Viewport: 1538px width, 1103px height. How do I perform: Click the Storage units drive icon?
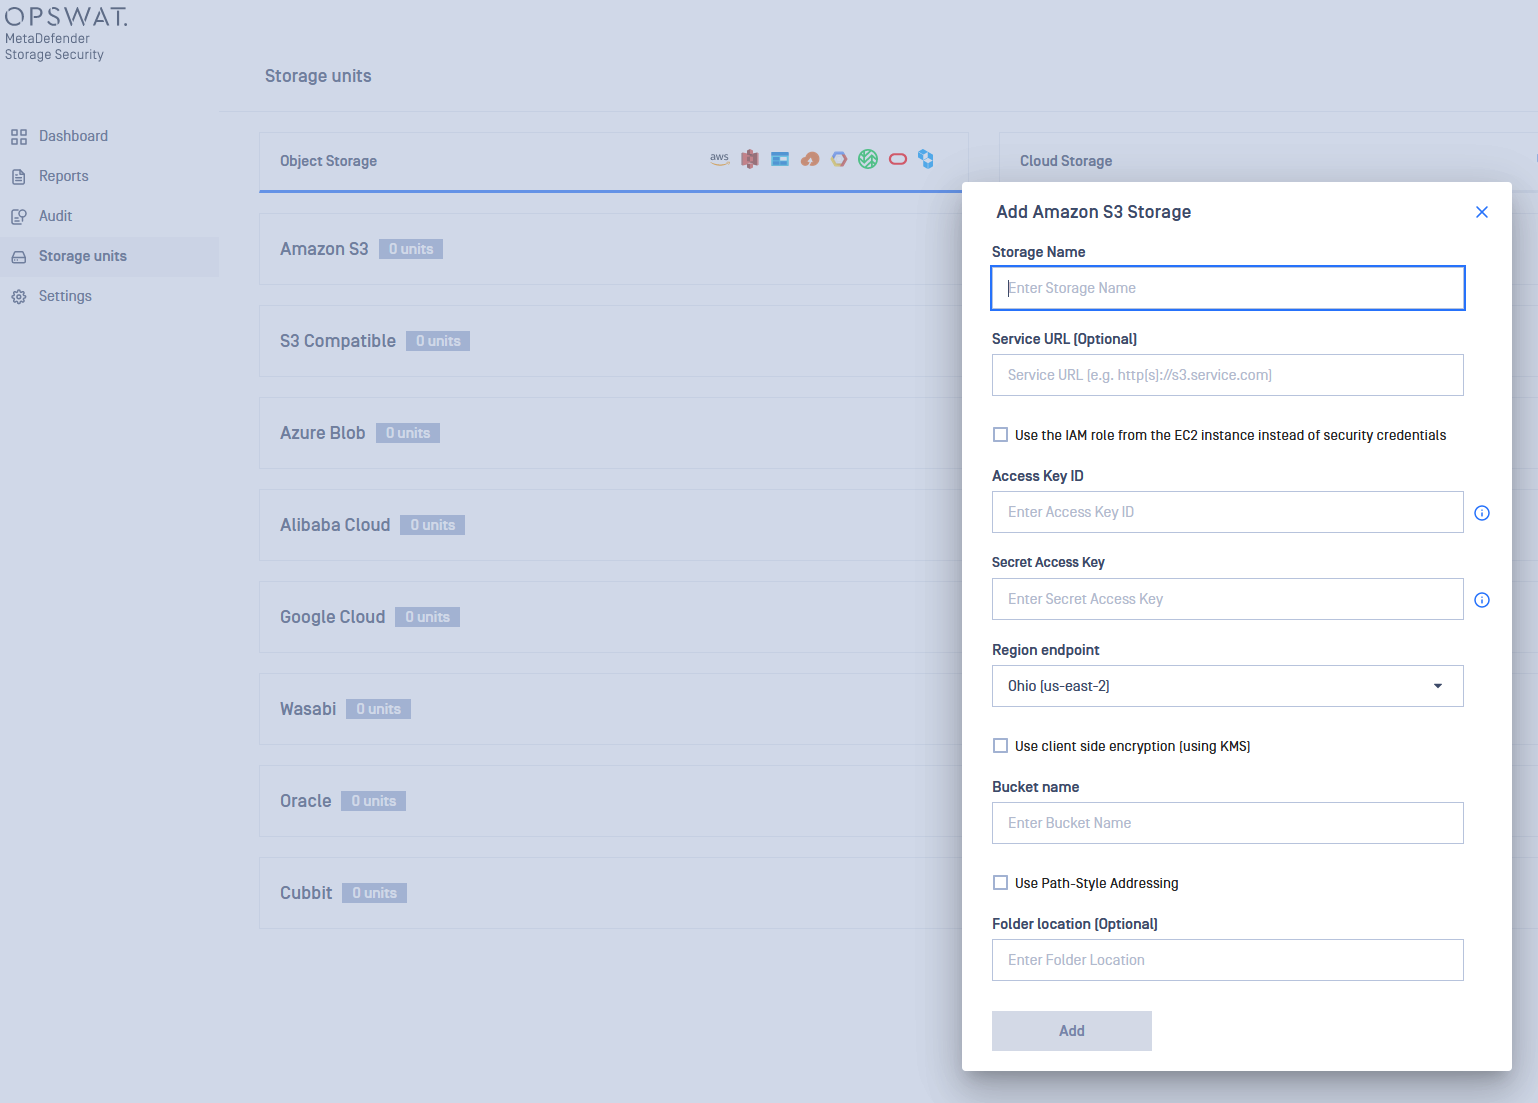point(19,257)
